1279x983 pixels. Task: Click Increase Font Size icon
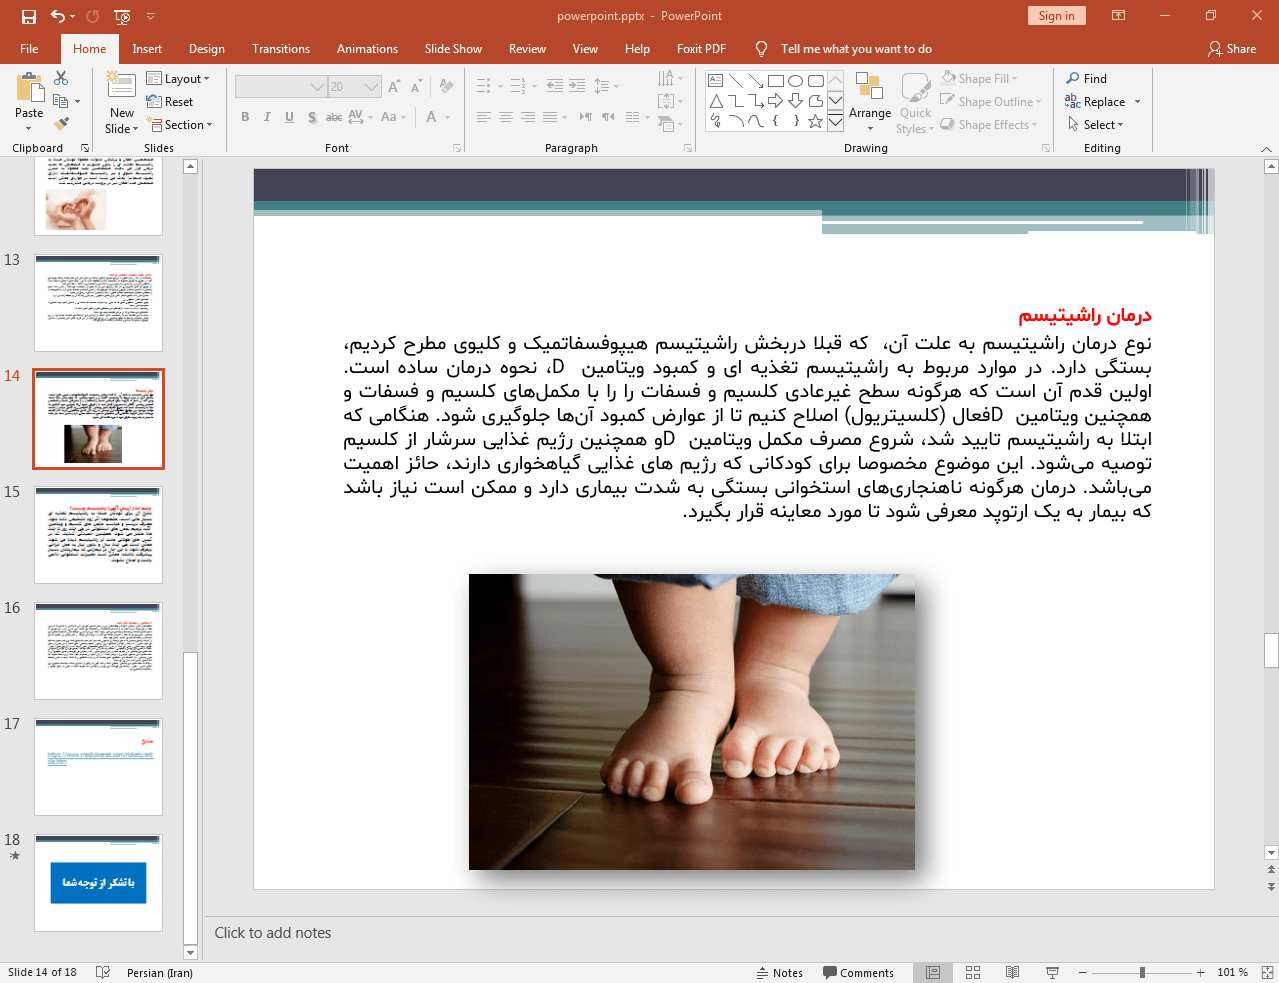394,87
